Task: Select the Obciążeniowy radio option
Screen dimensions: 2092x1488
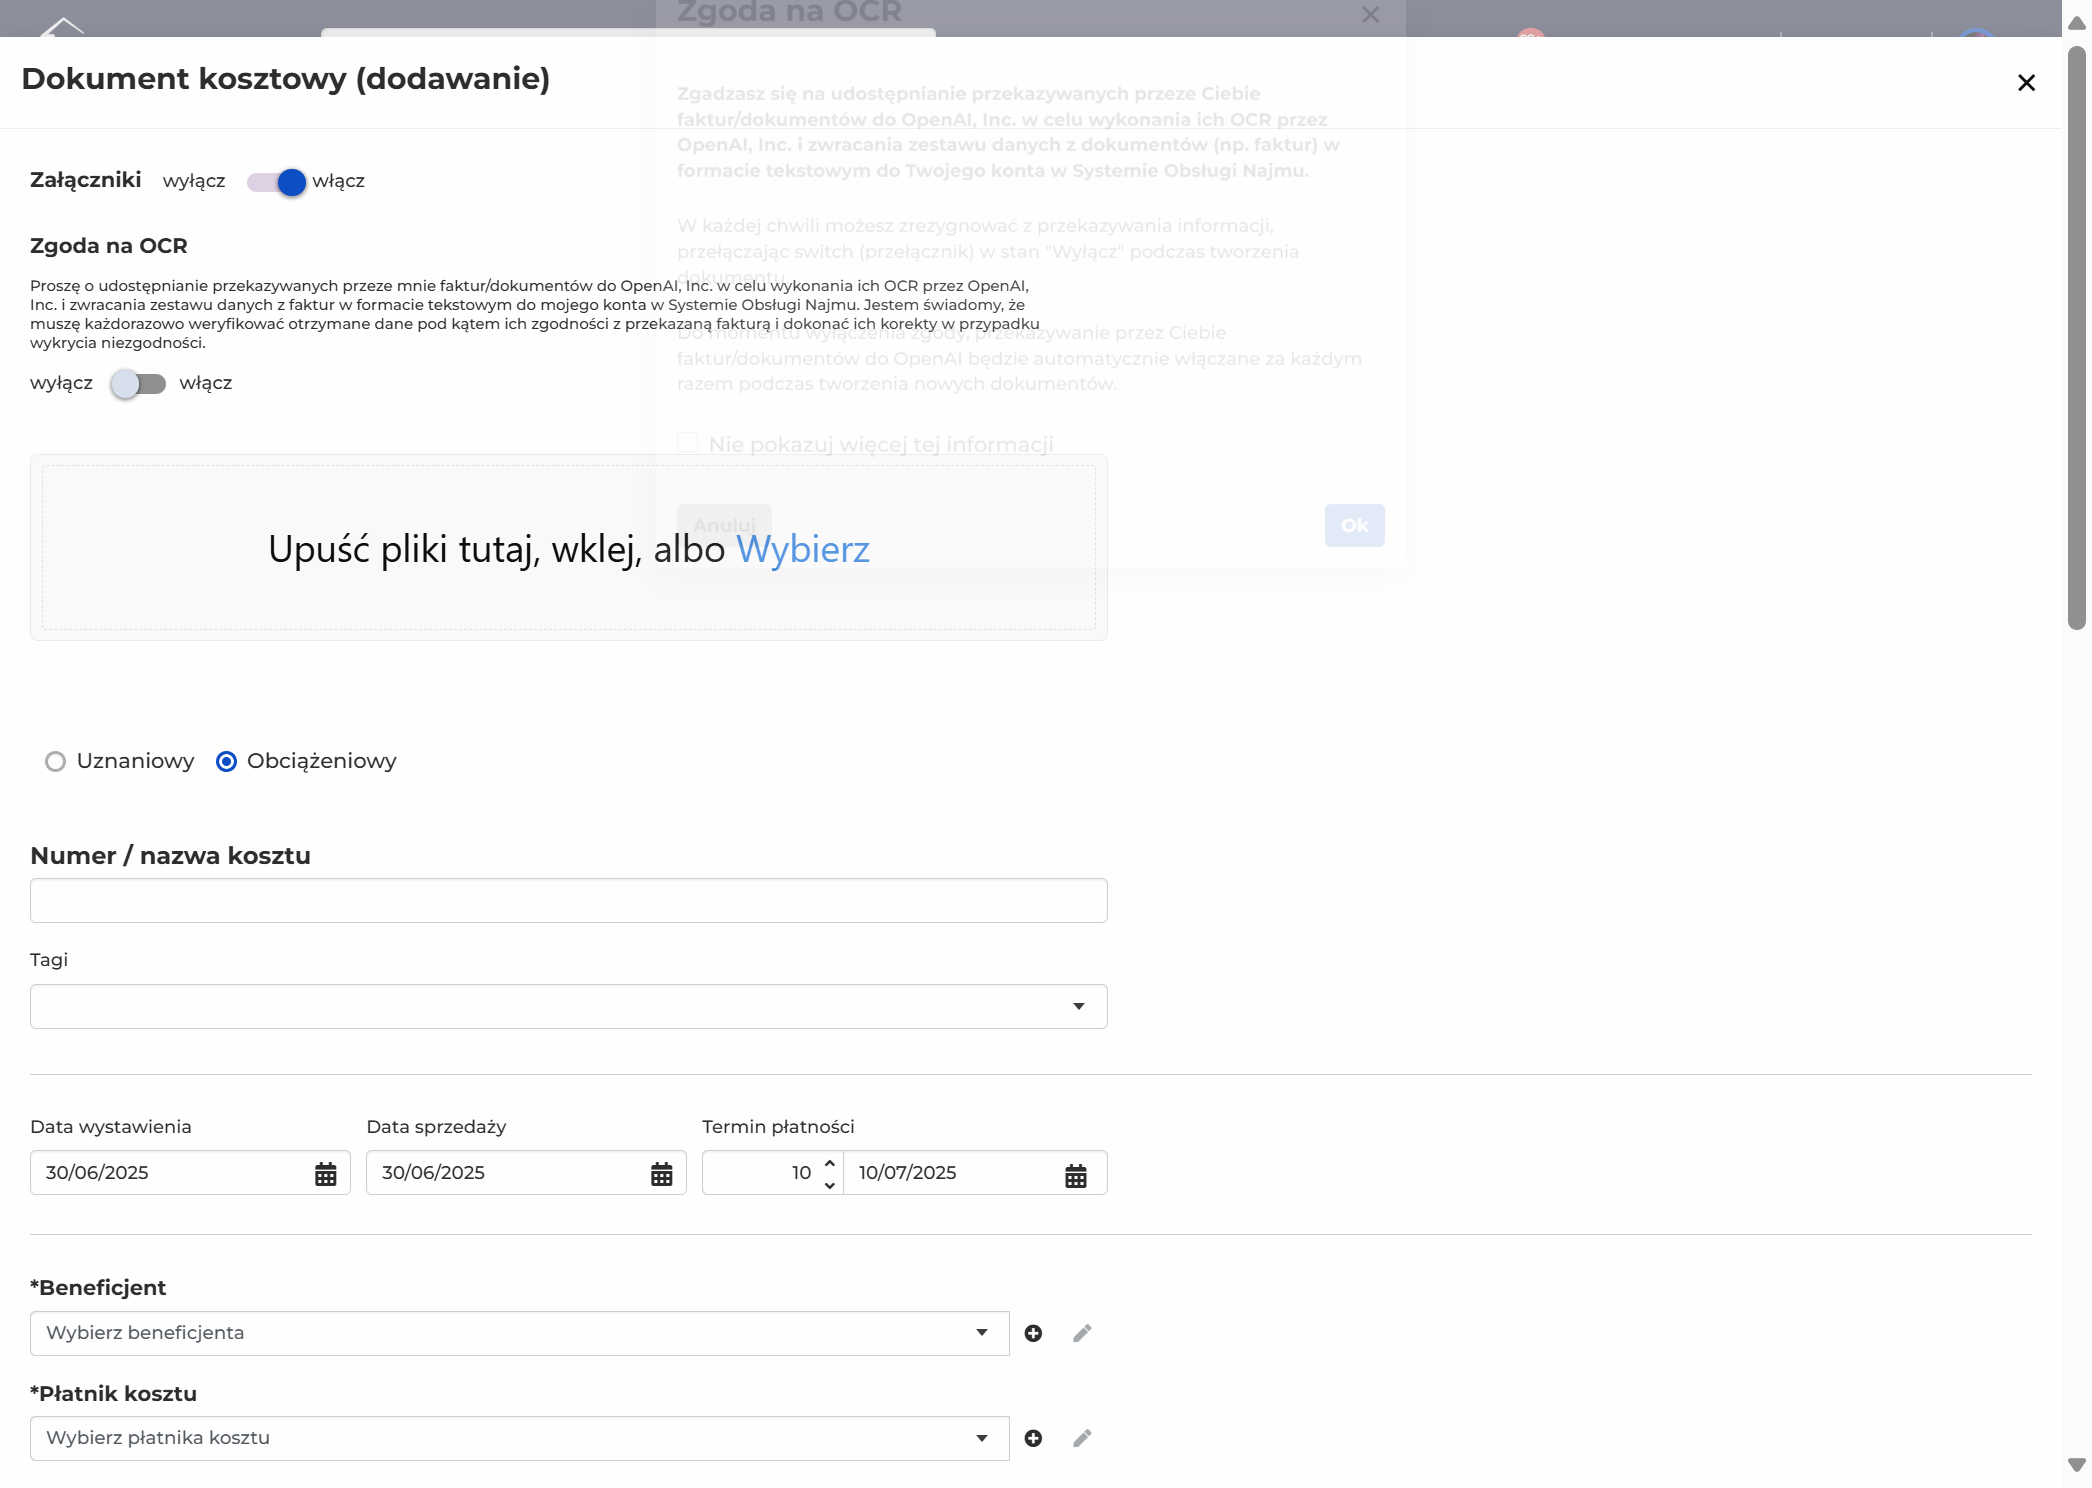Action: tap(227, 762)
